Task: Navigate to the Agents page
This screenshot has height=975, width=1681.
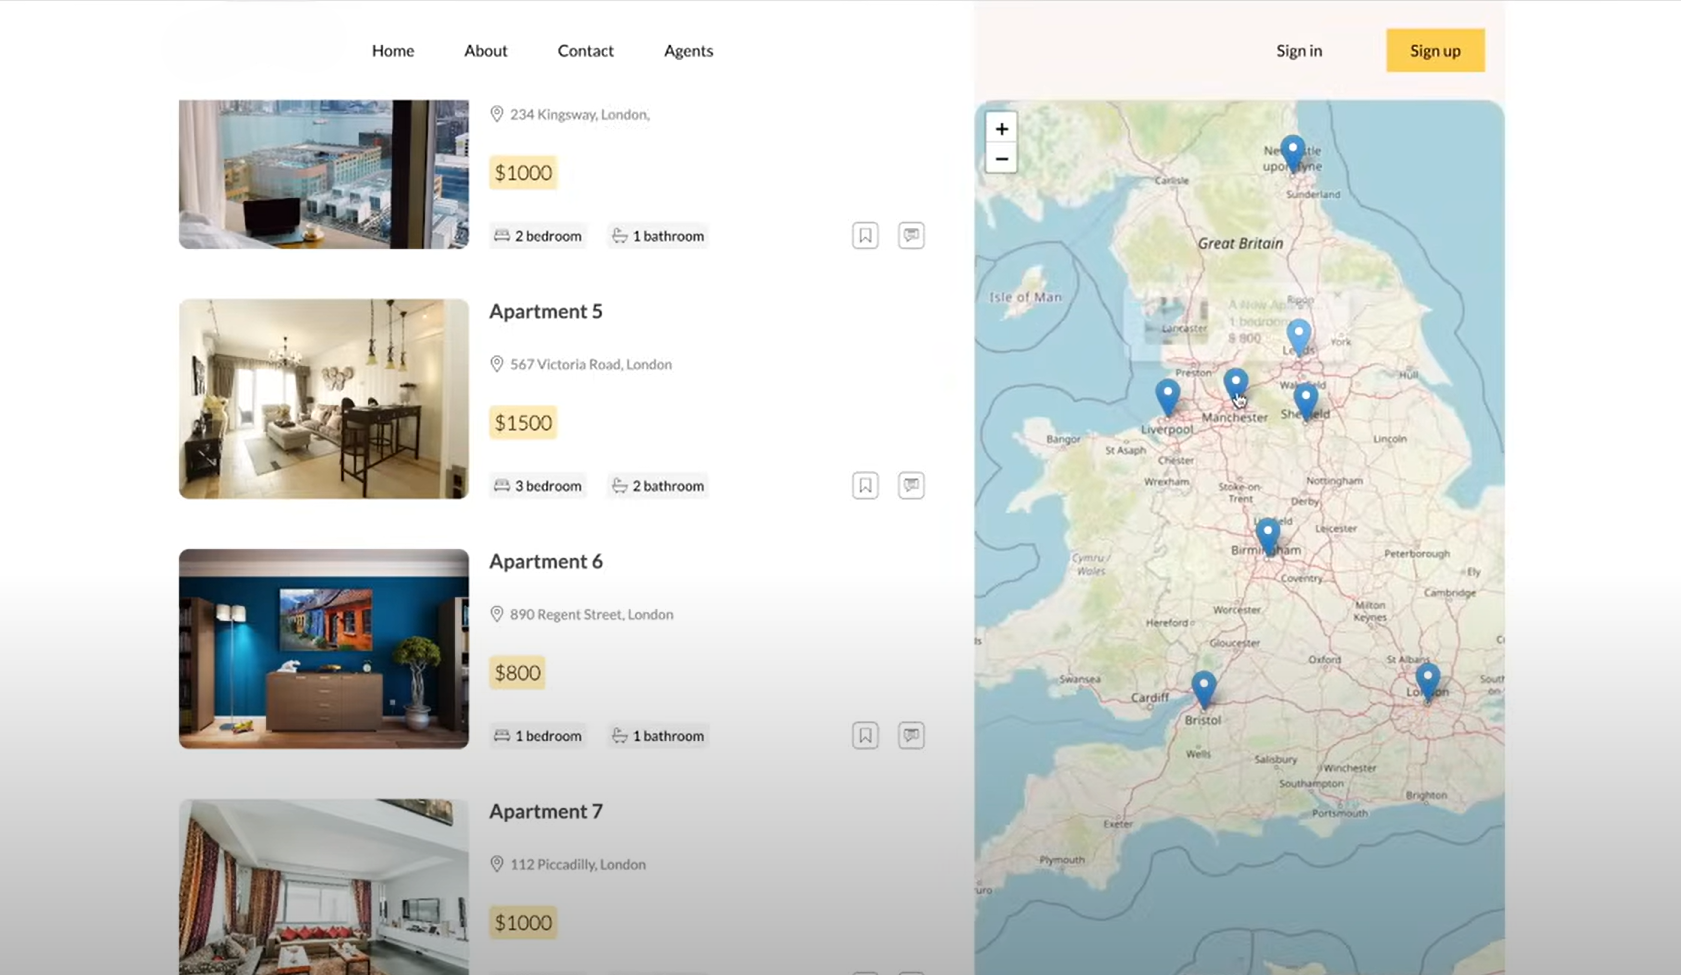Action: click(x=688, y=50)
